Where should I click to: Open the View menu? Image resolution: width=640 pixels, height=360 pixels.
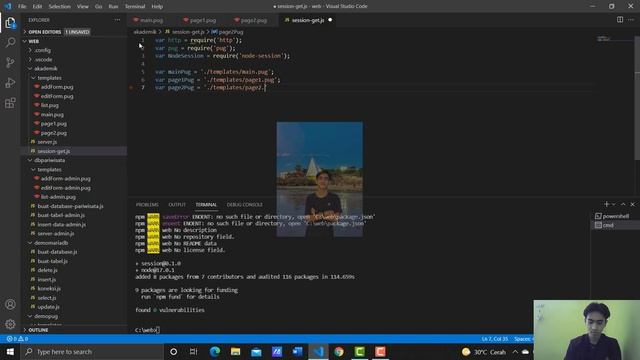click(x=83, y=7)
